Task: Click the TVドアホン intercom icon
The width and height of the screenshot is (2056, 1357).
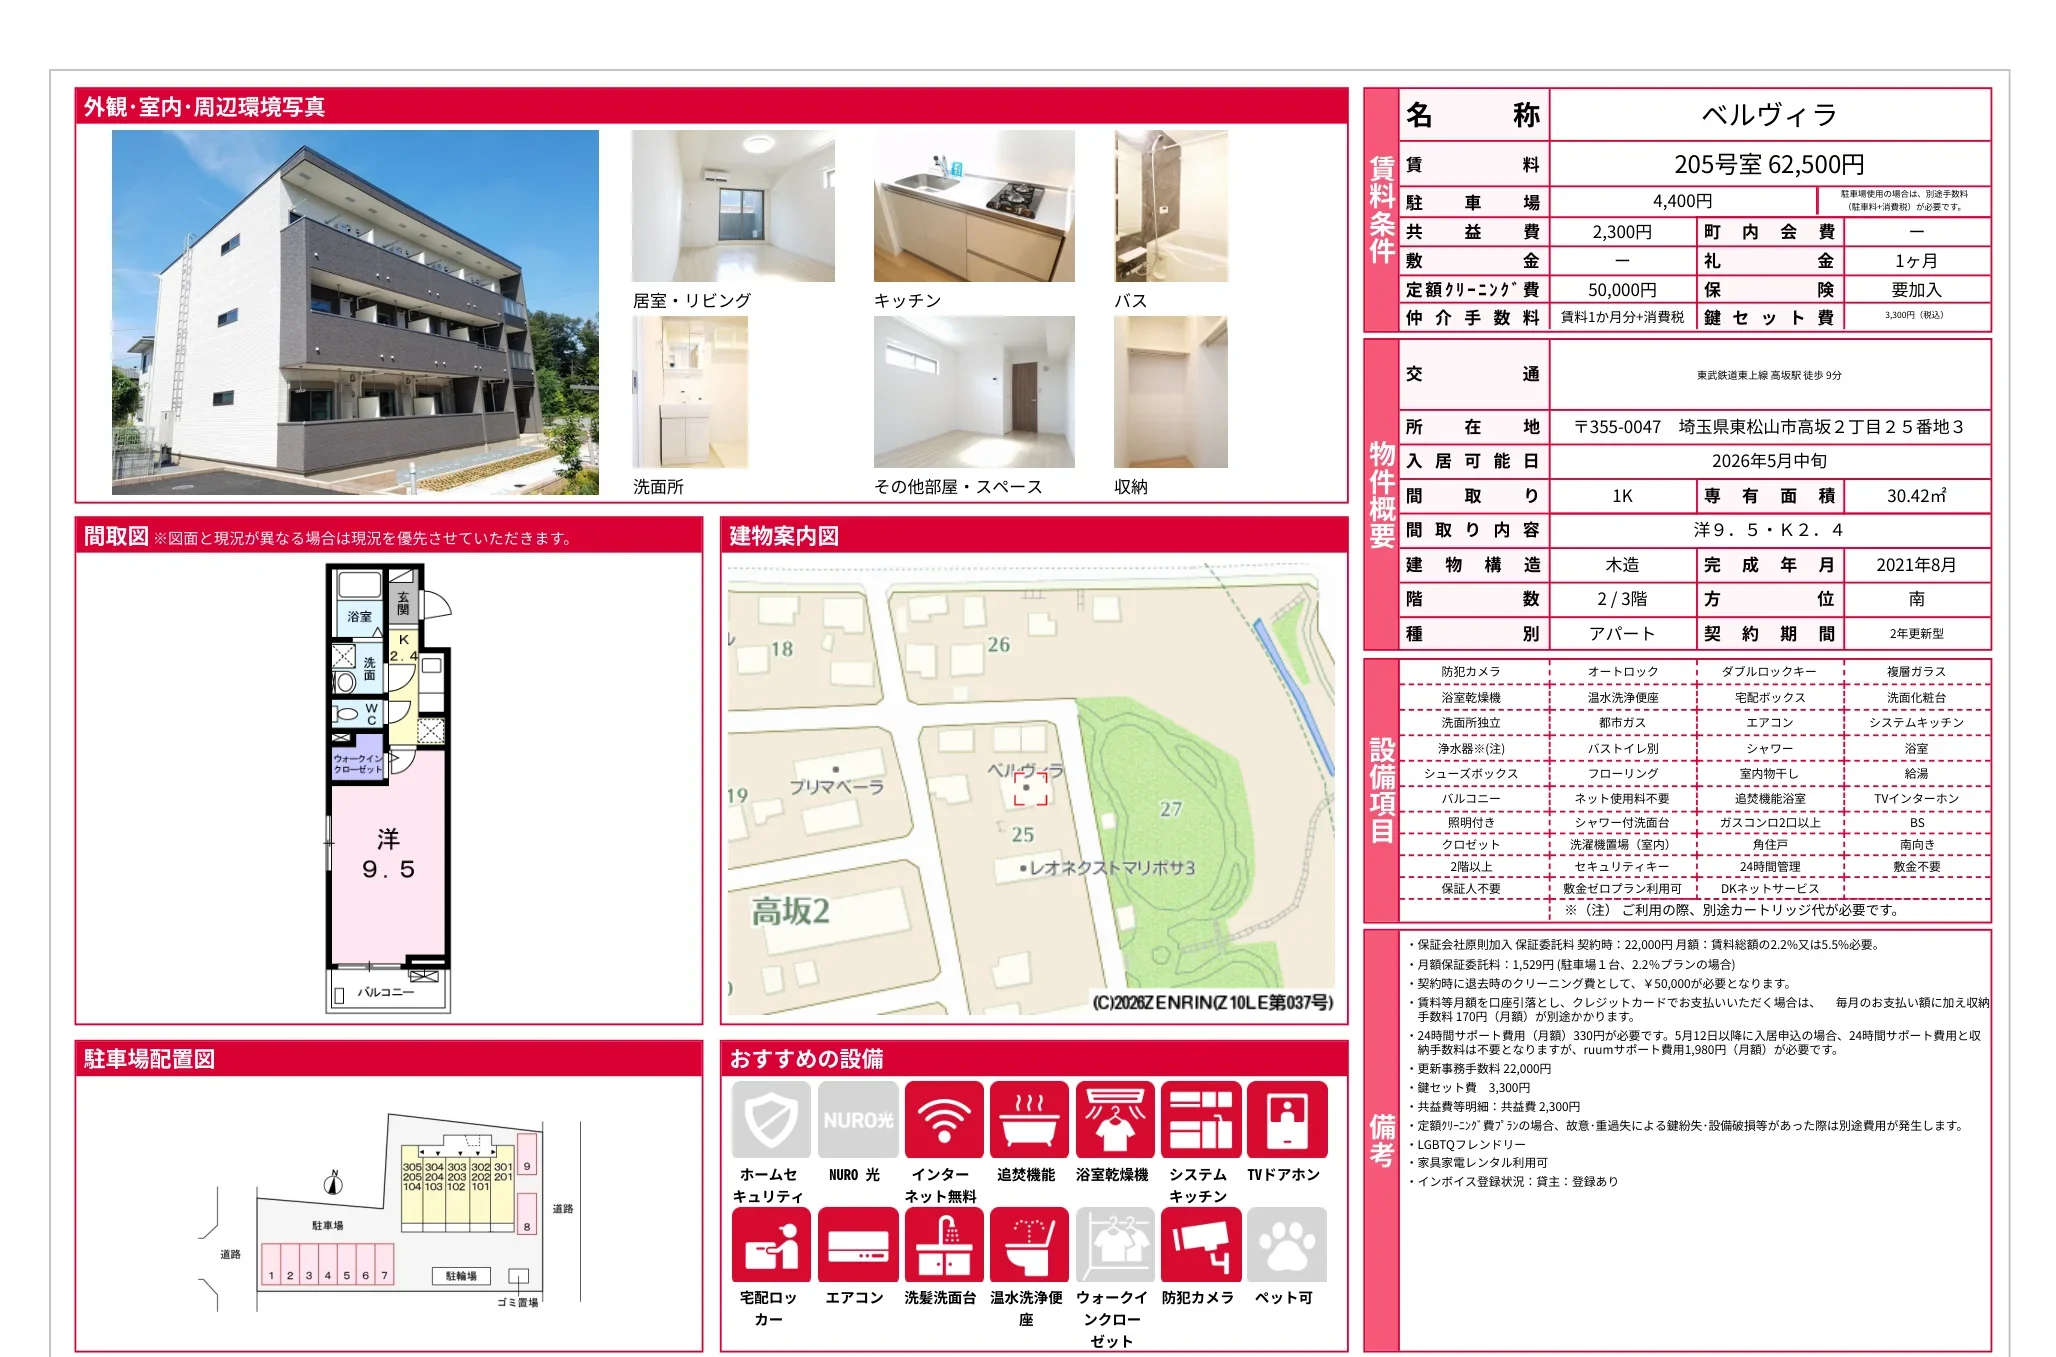Action: click(x=1287, y=1119)
